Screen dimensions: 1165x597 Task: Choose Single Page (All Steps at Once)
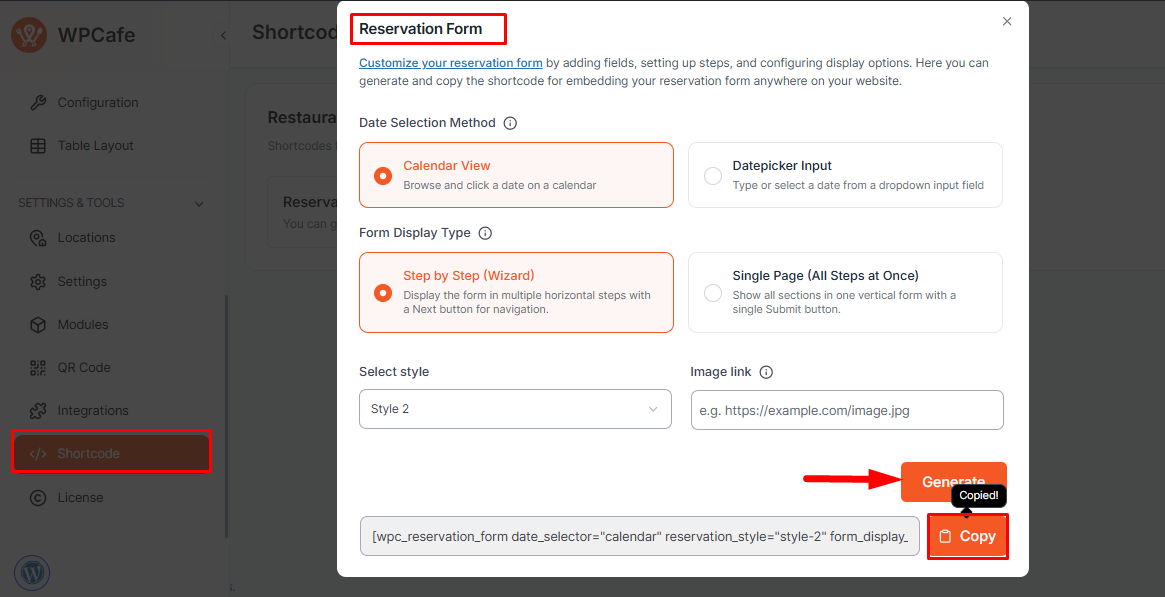click(713, 292)
